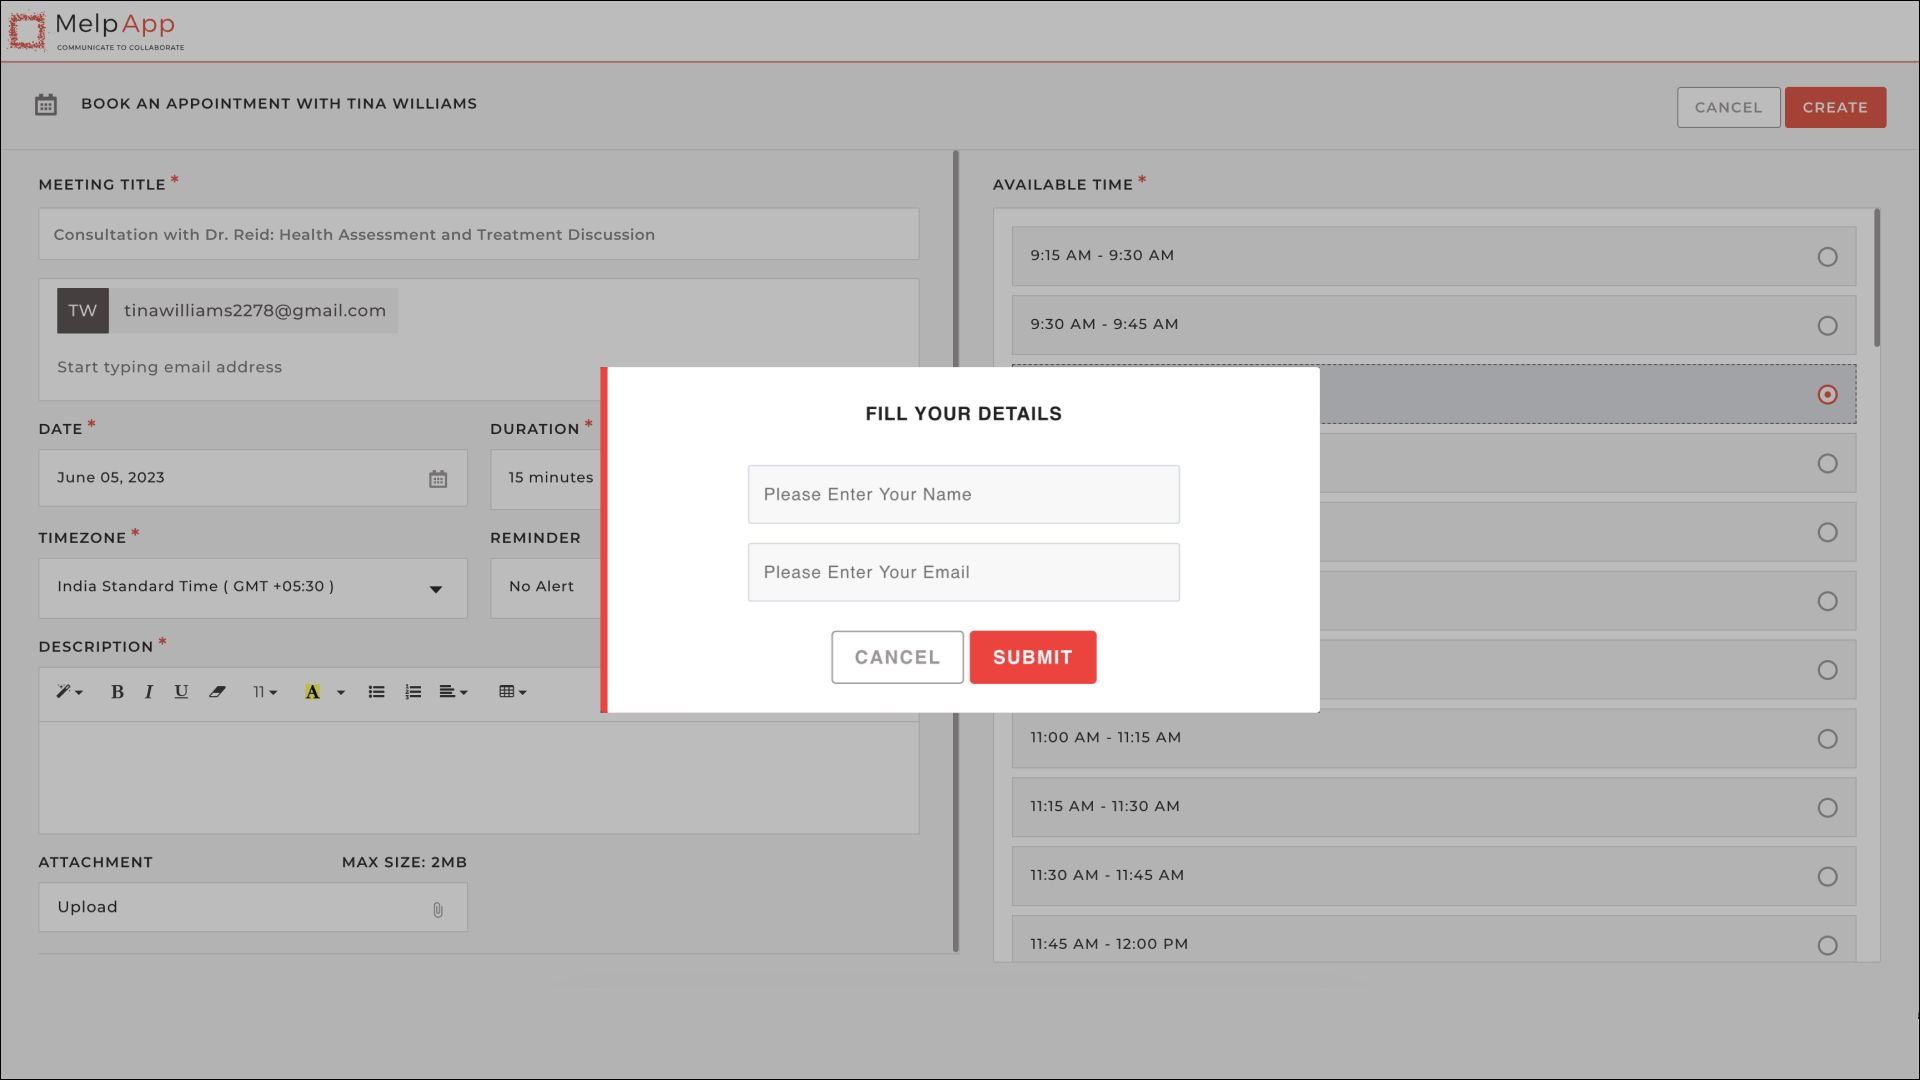Click the underline formatting icon

(181, 691)
